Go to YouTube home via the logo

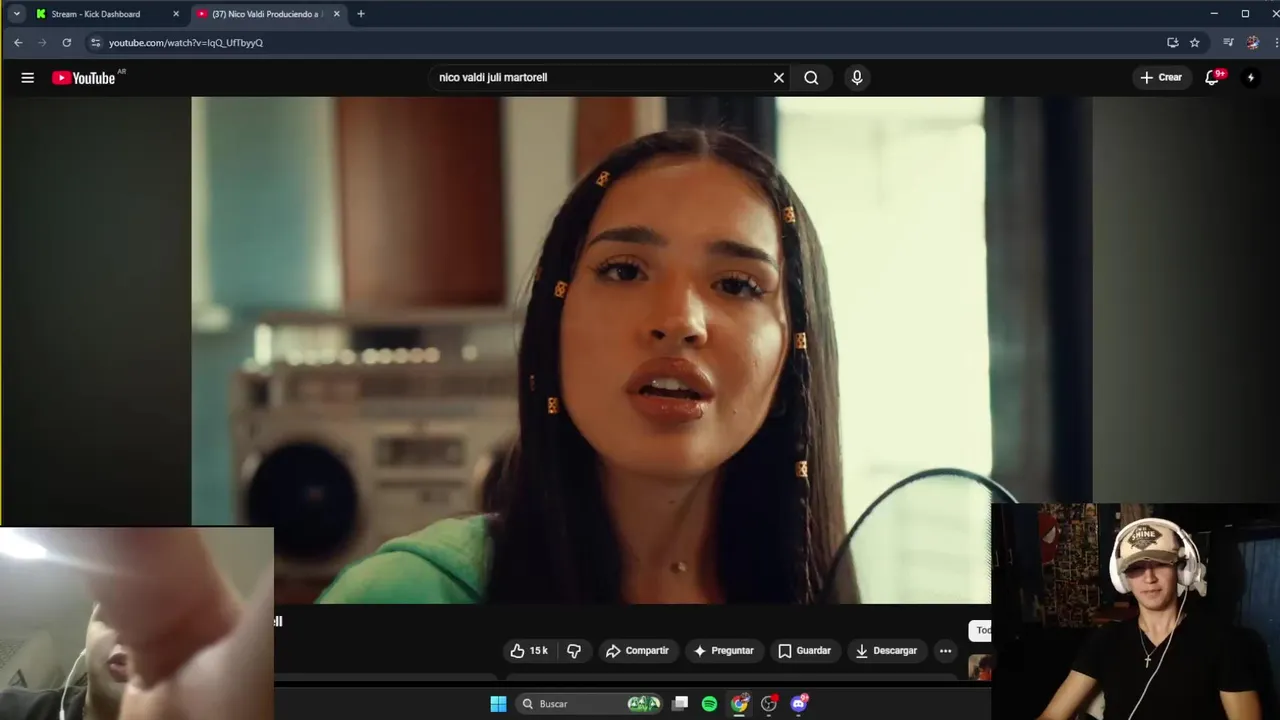84,78
